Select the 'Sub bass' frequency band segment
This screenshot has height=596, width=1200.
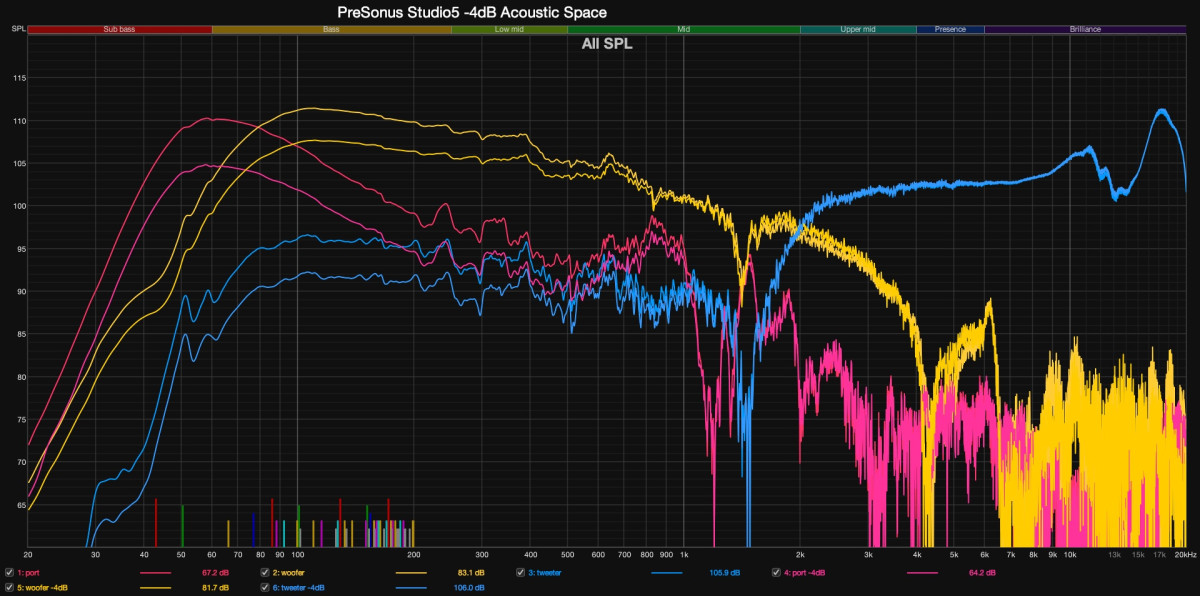(x=120, y=30)
